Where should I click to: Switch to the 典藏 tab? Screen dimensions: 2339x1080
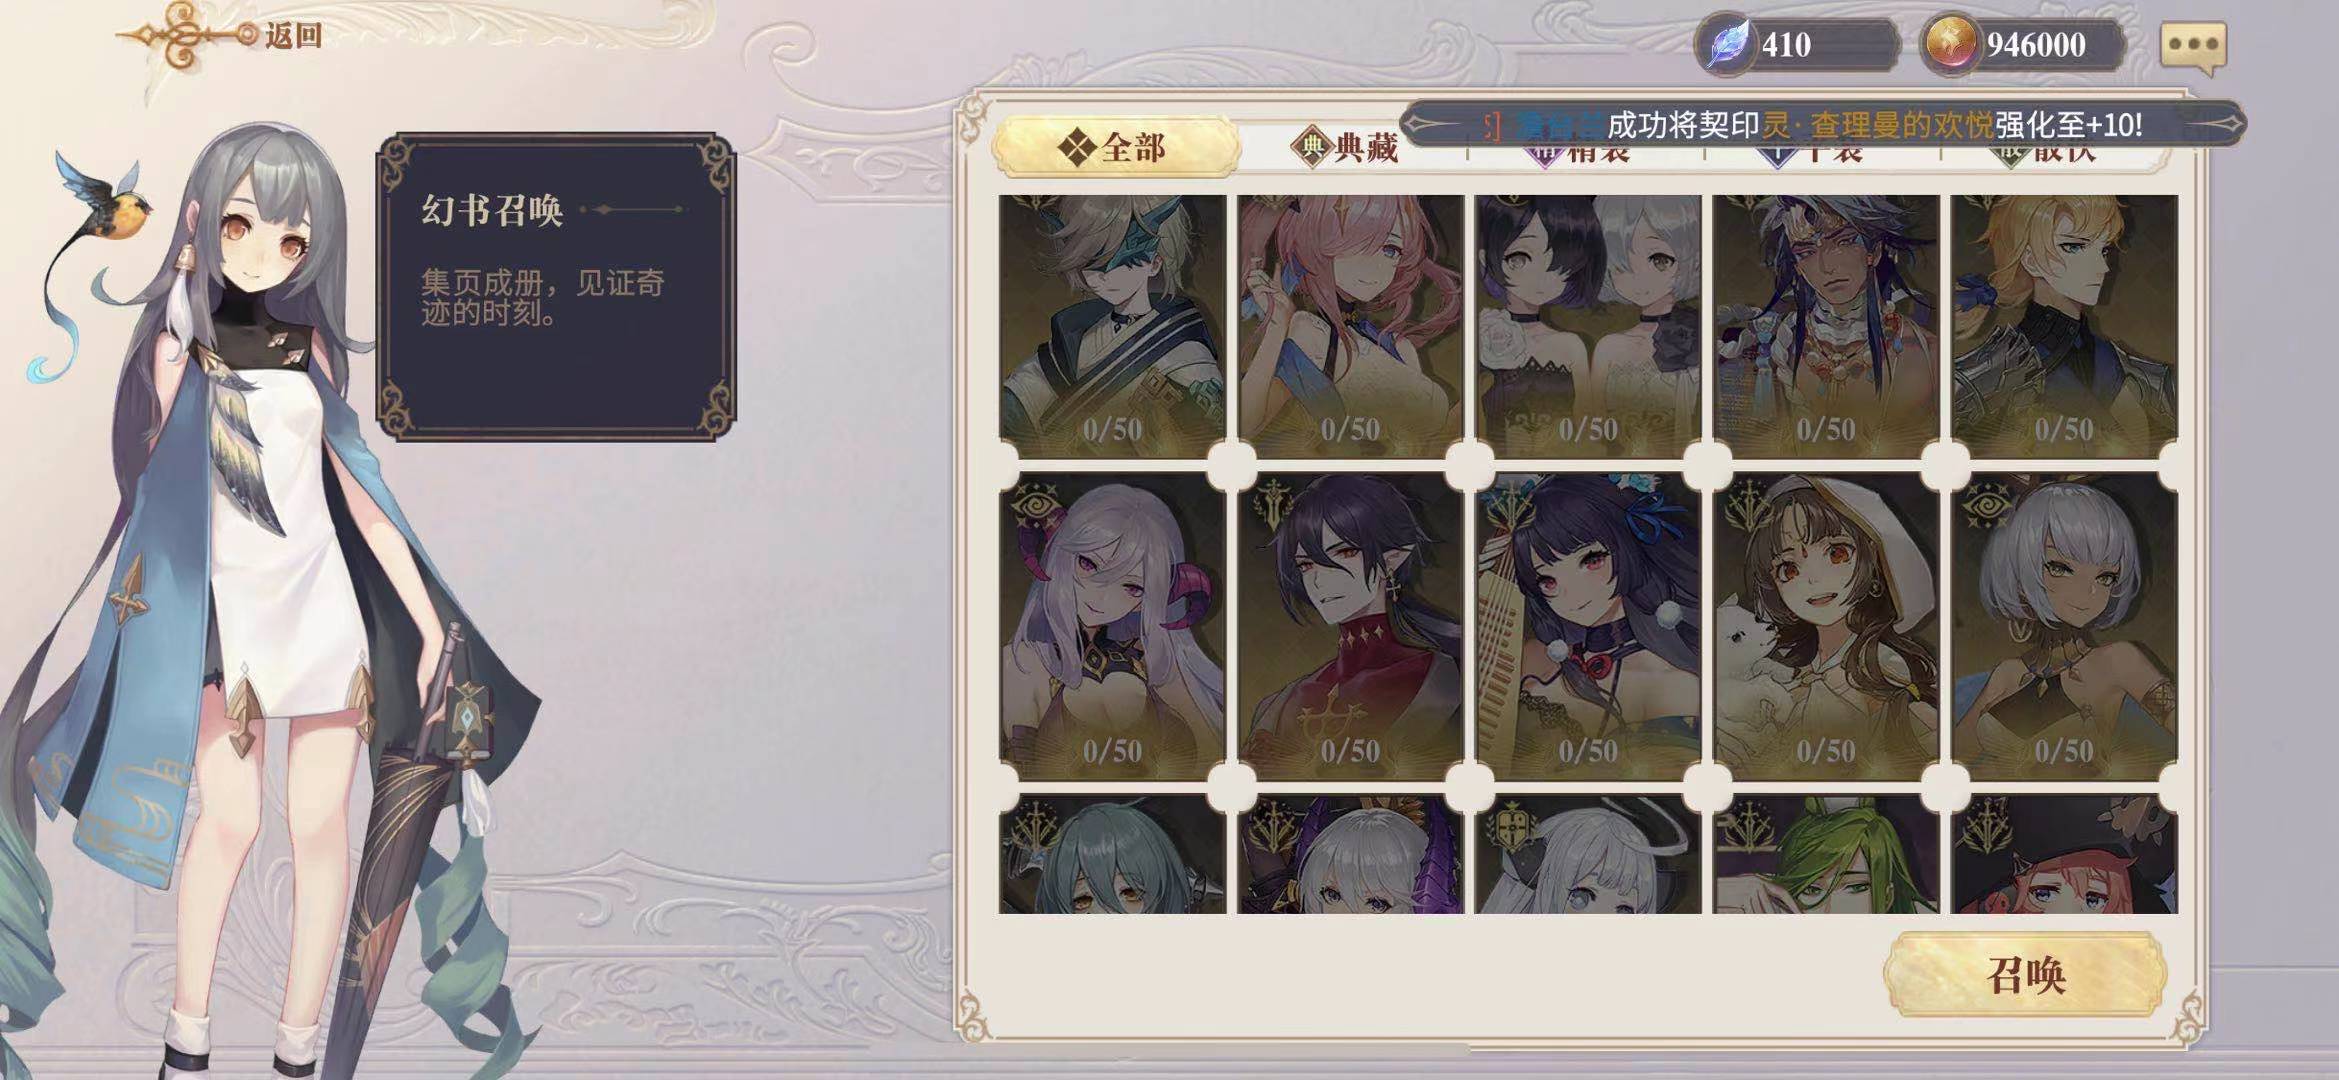pos(1345,148)
